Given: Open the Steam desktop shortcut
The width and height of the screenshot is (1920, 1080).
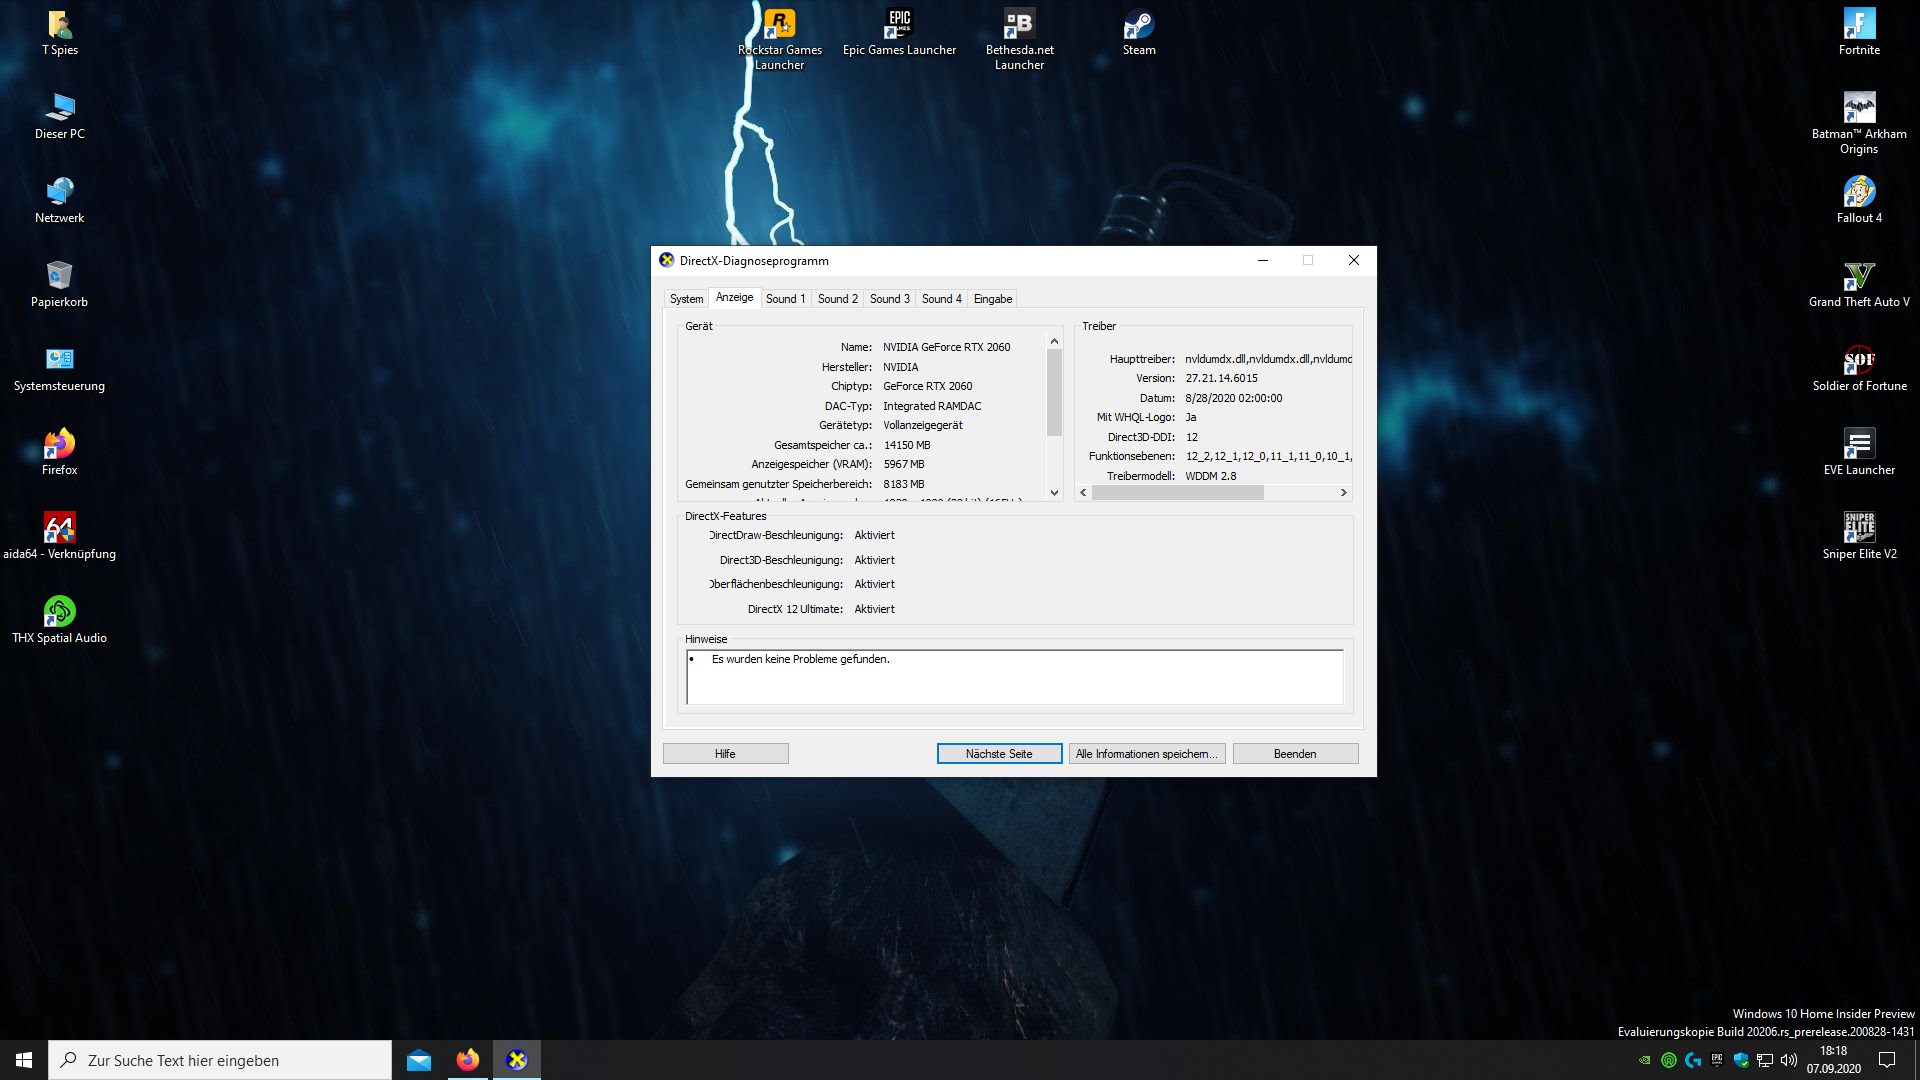Looking at the screenshot, I should 1138,25.
